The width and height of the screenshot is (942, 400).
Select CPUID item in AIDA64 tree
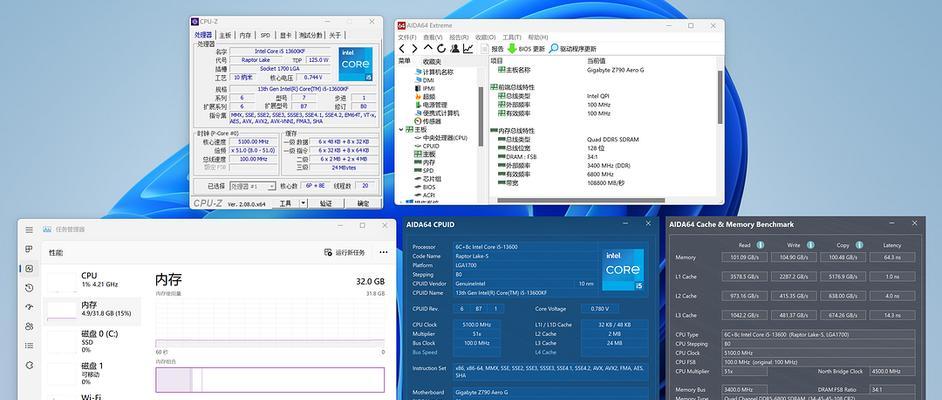pyautogui.click(x=427, y=146)
